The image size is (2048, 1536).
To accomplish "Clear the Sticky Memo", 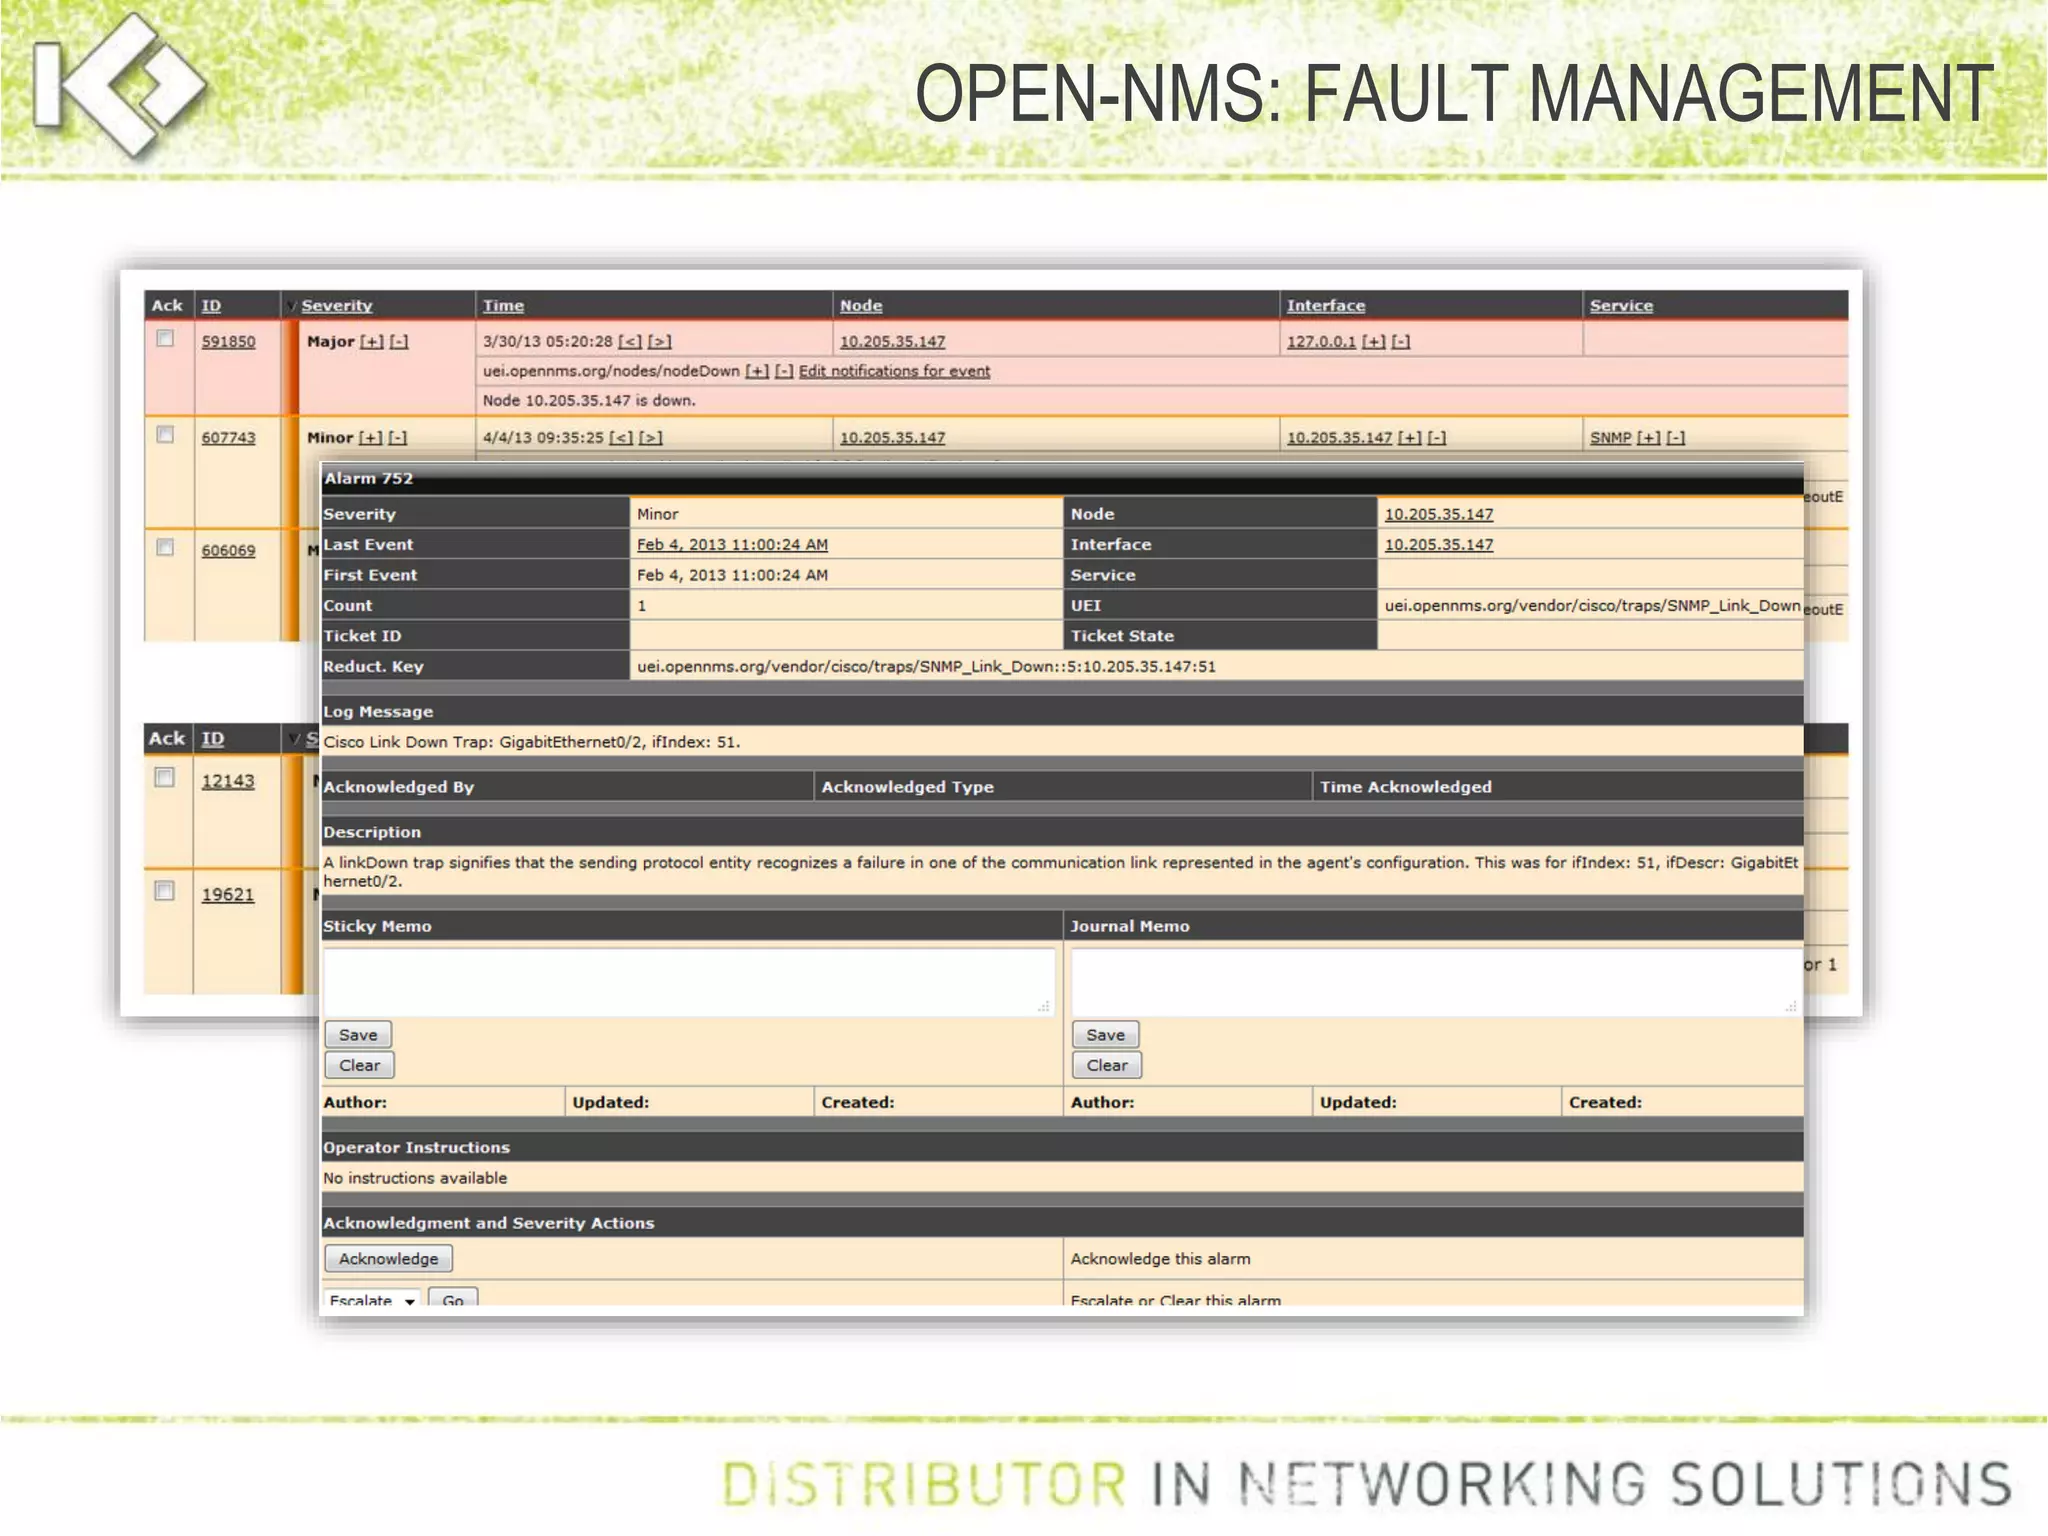I will (x=359, y=1065).
